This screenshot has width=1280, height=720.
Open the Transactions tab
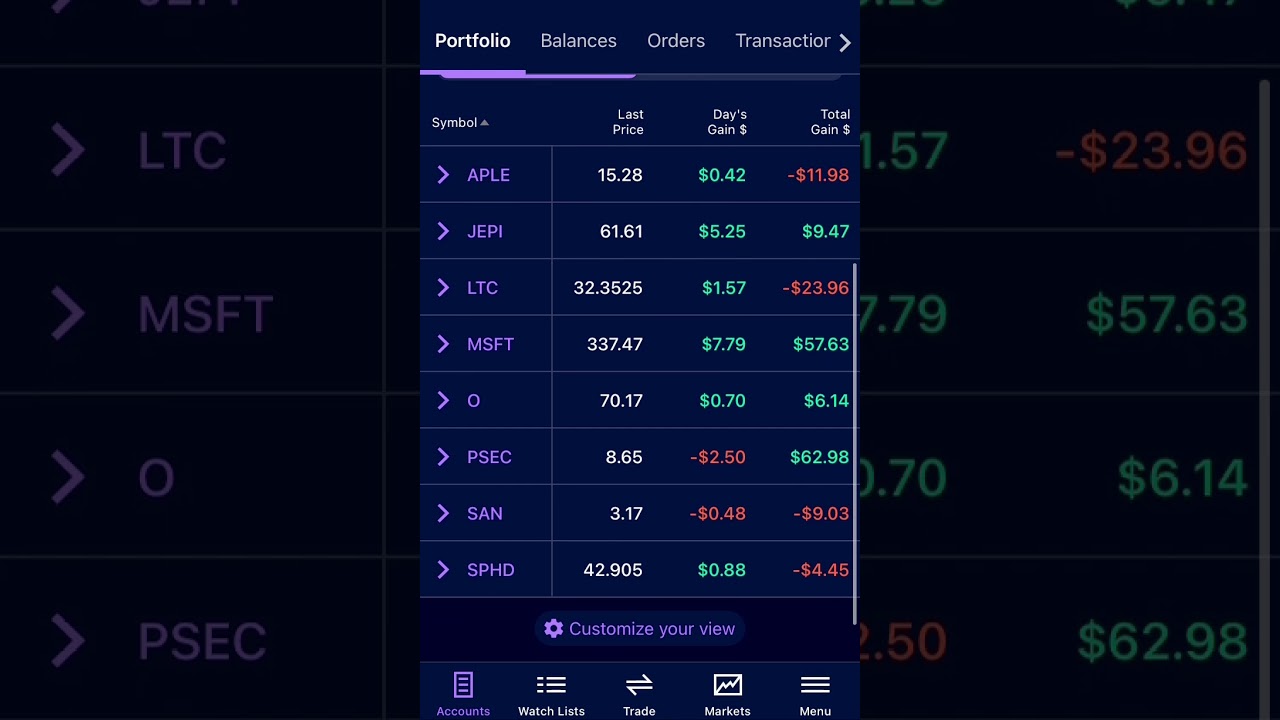pos(783,41)
